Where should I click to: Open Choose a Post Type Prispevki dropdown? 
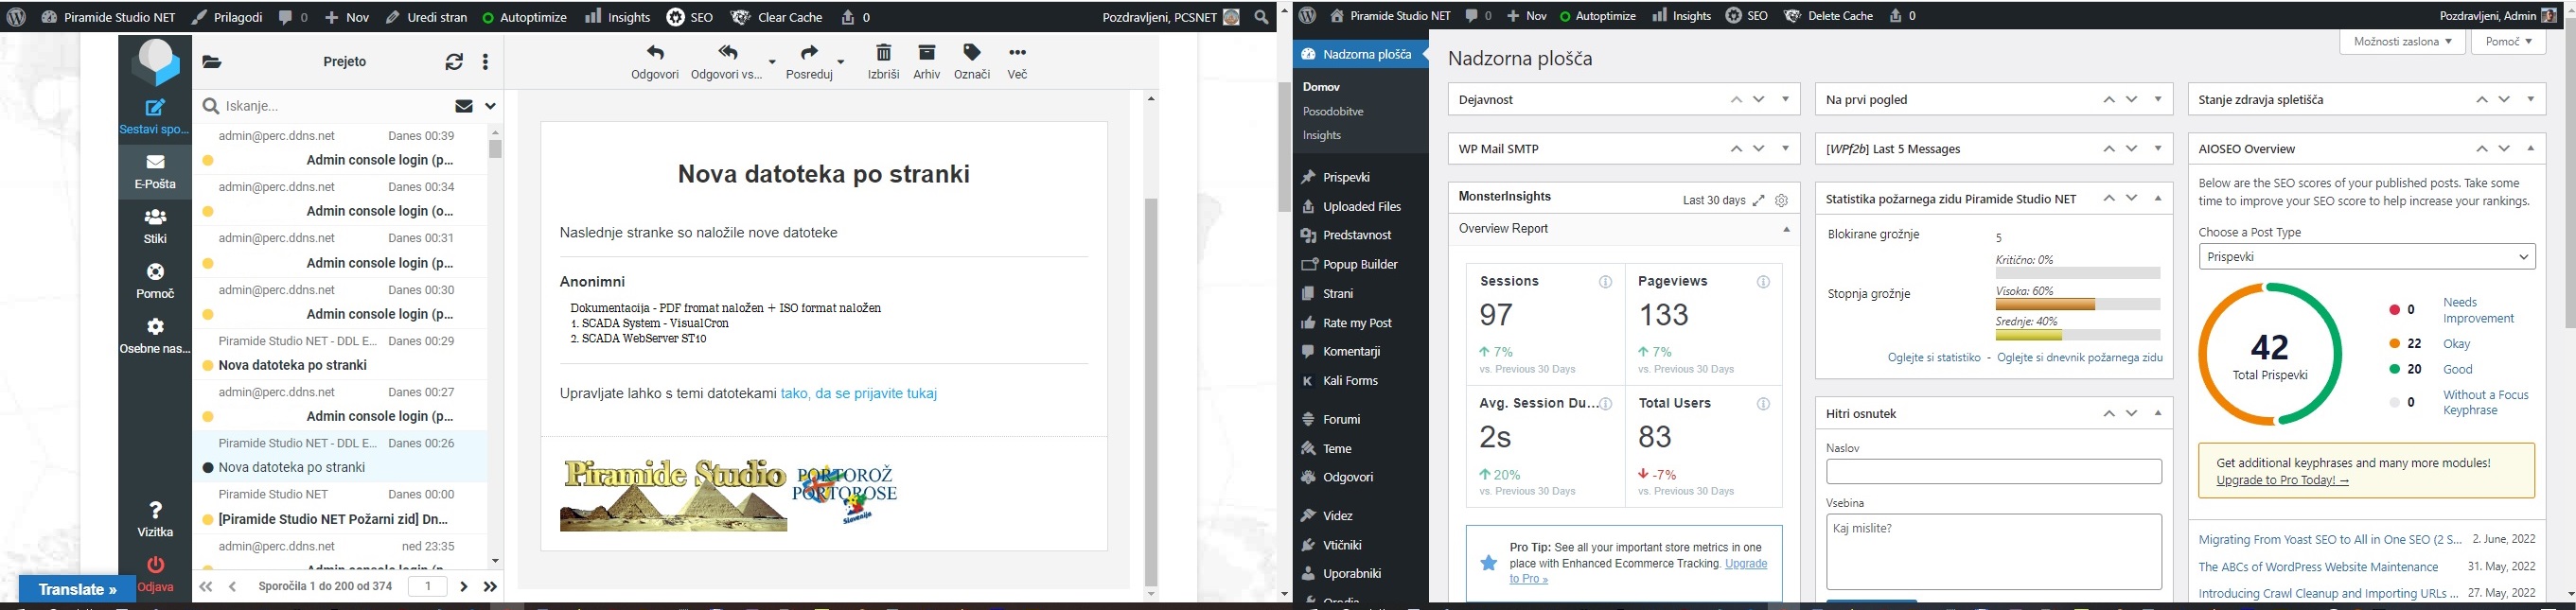click(2367, 257)
